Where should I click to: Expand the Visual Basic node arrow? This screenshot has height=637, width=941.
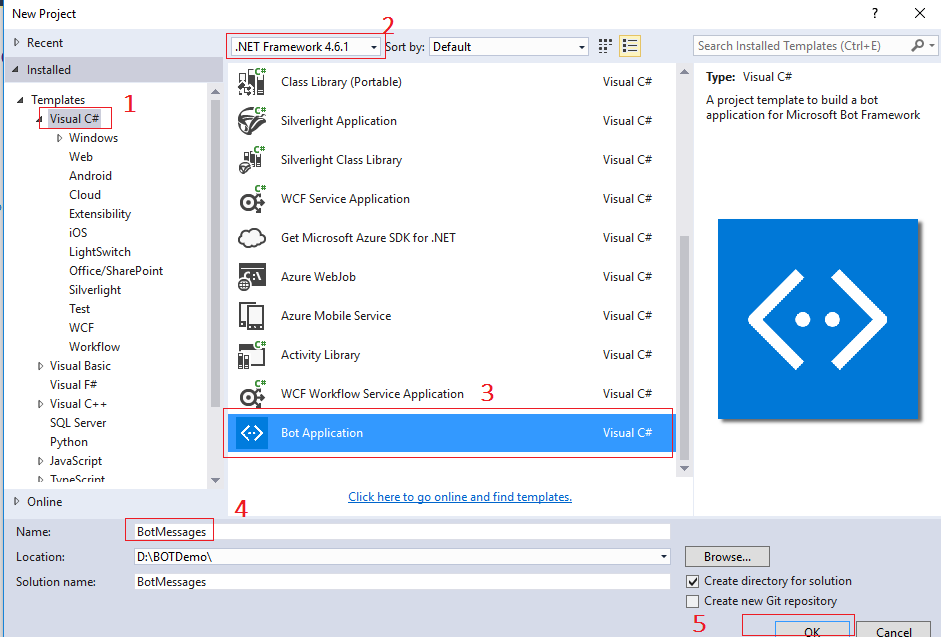[x=40, y=366]
